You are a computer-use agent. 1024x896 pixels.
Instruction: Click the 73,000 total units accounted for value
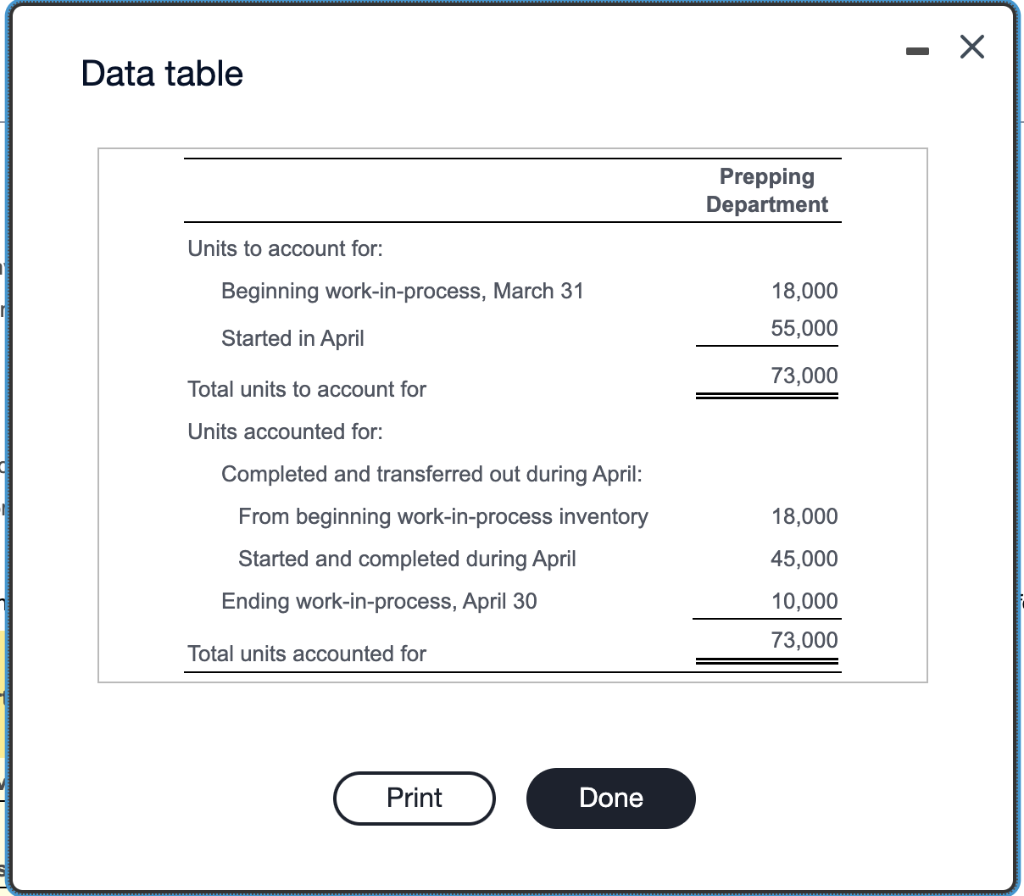(x=806, y=639)
